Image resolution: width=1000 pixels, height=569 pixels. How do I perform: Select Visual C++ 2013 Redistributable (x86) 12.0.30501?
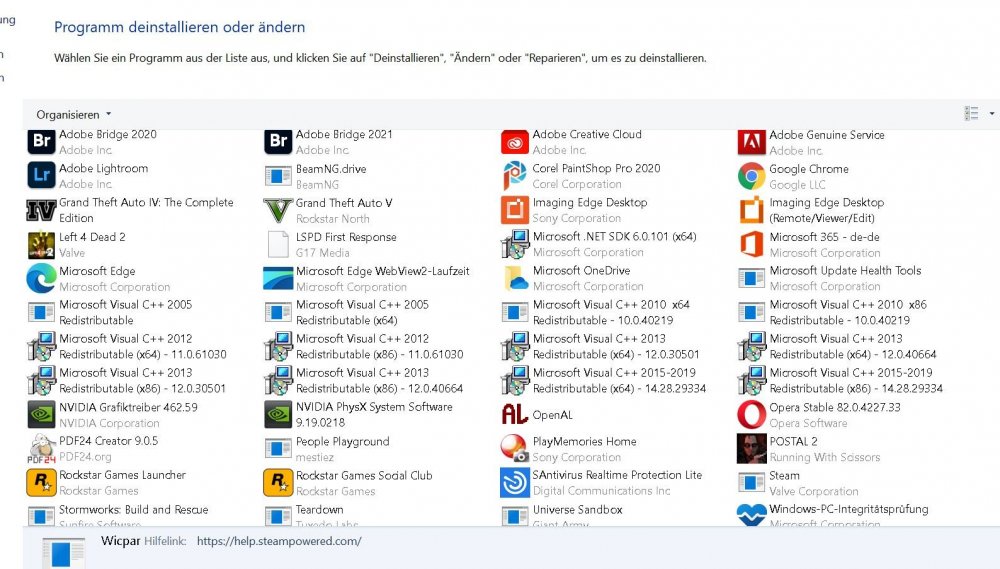point(126,381)
